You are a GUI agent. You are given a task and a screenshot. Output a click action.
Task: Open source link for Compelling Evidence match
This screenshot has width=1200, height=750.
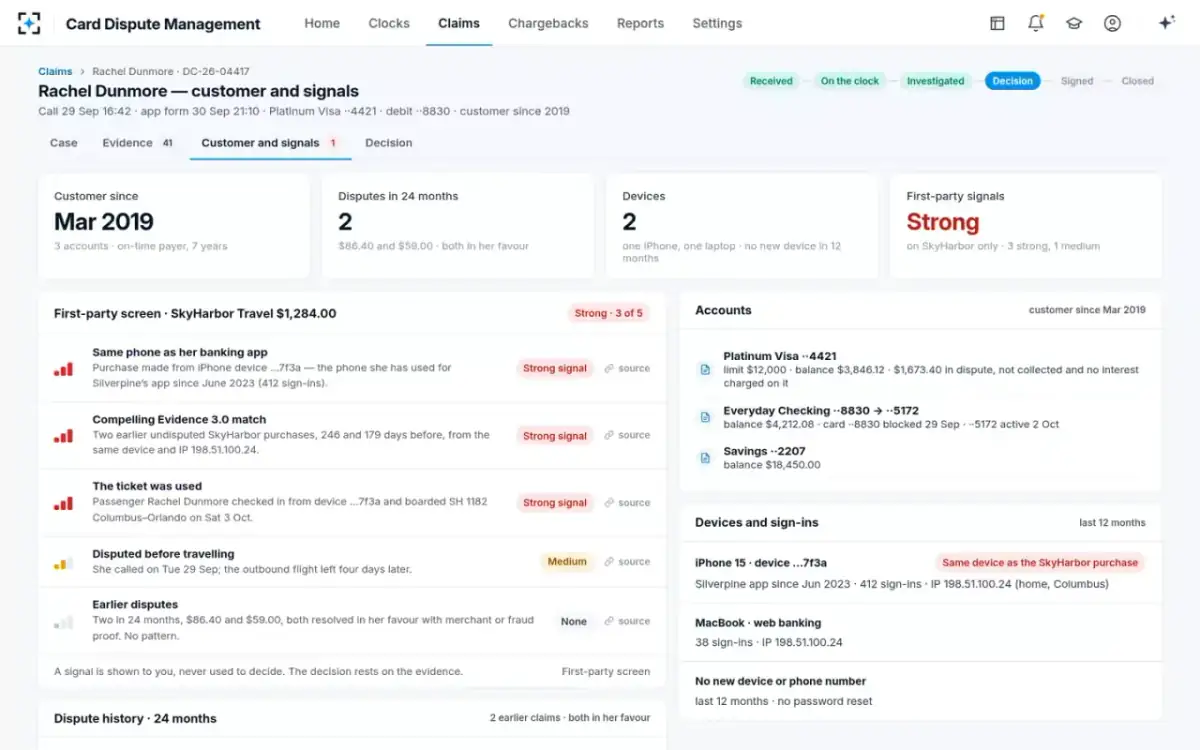627,435
